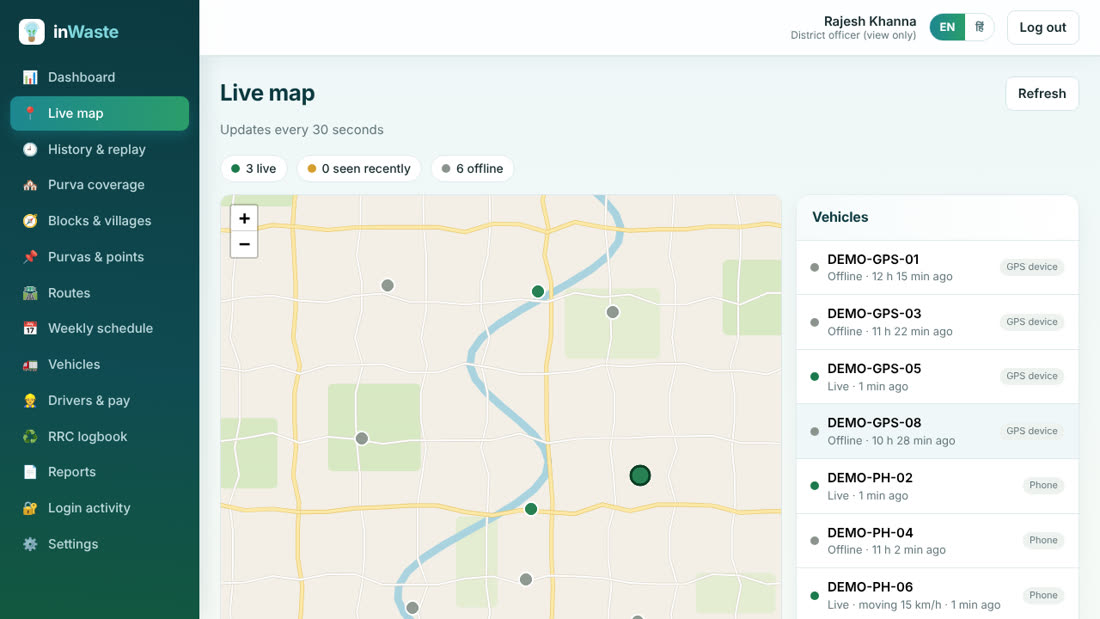Select the 3 live filter chip
This screenshot has width=1100, height=619.
pos(253,168)
